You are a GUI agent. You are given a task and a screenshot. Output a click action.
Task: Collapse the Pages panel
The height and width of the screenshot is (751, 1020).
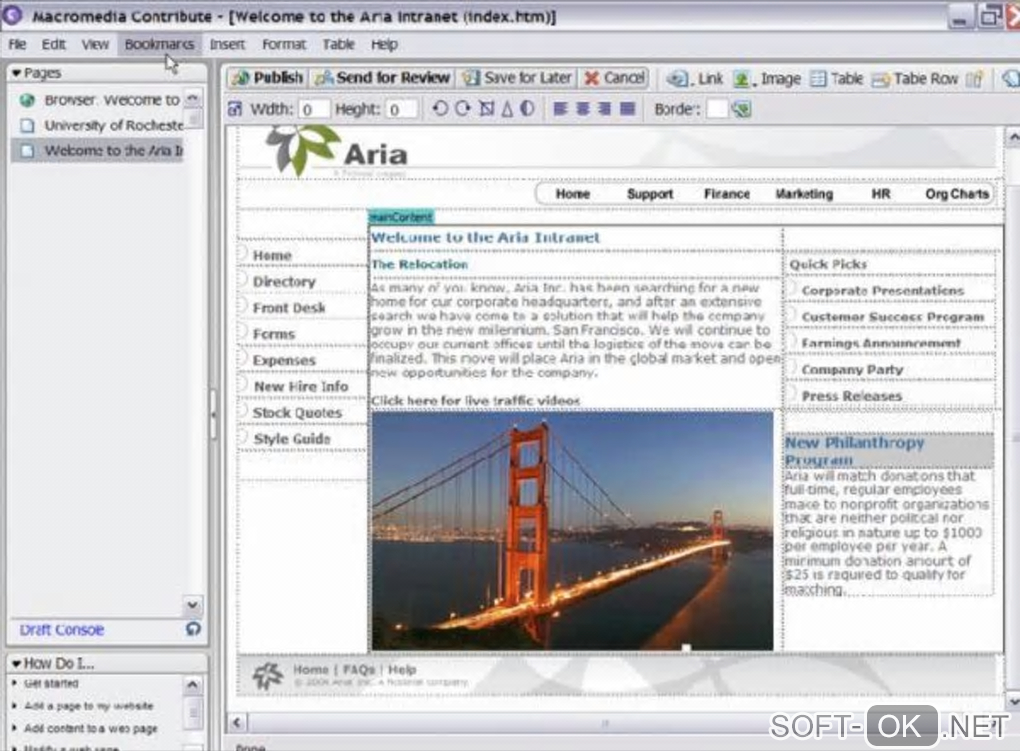17,73
